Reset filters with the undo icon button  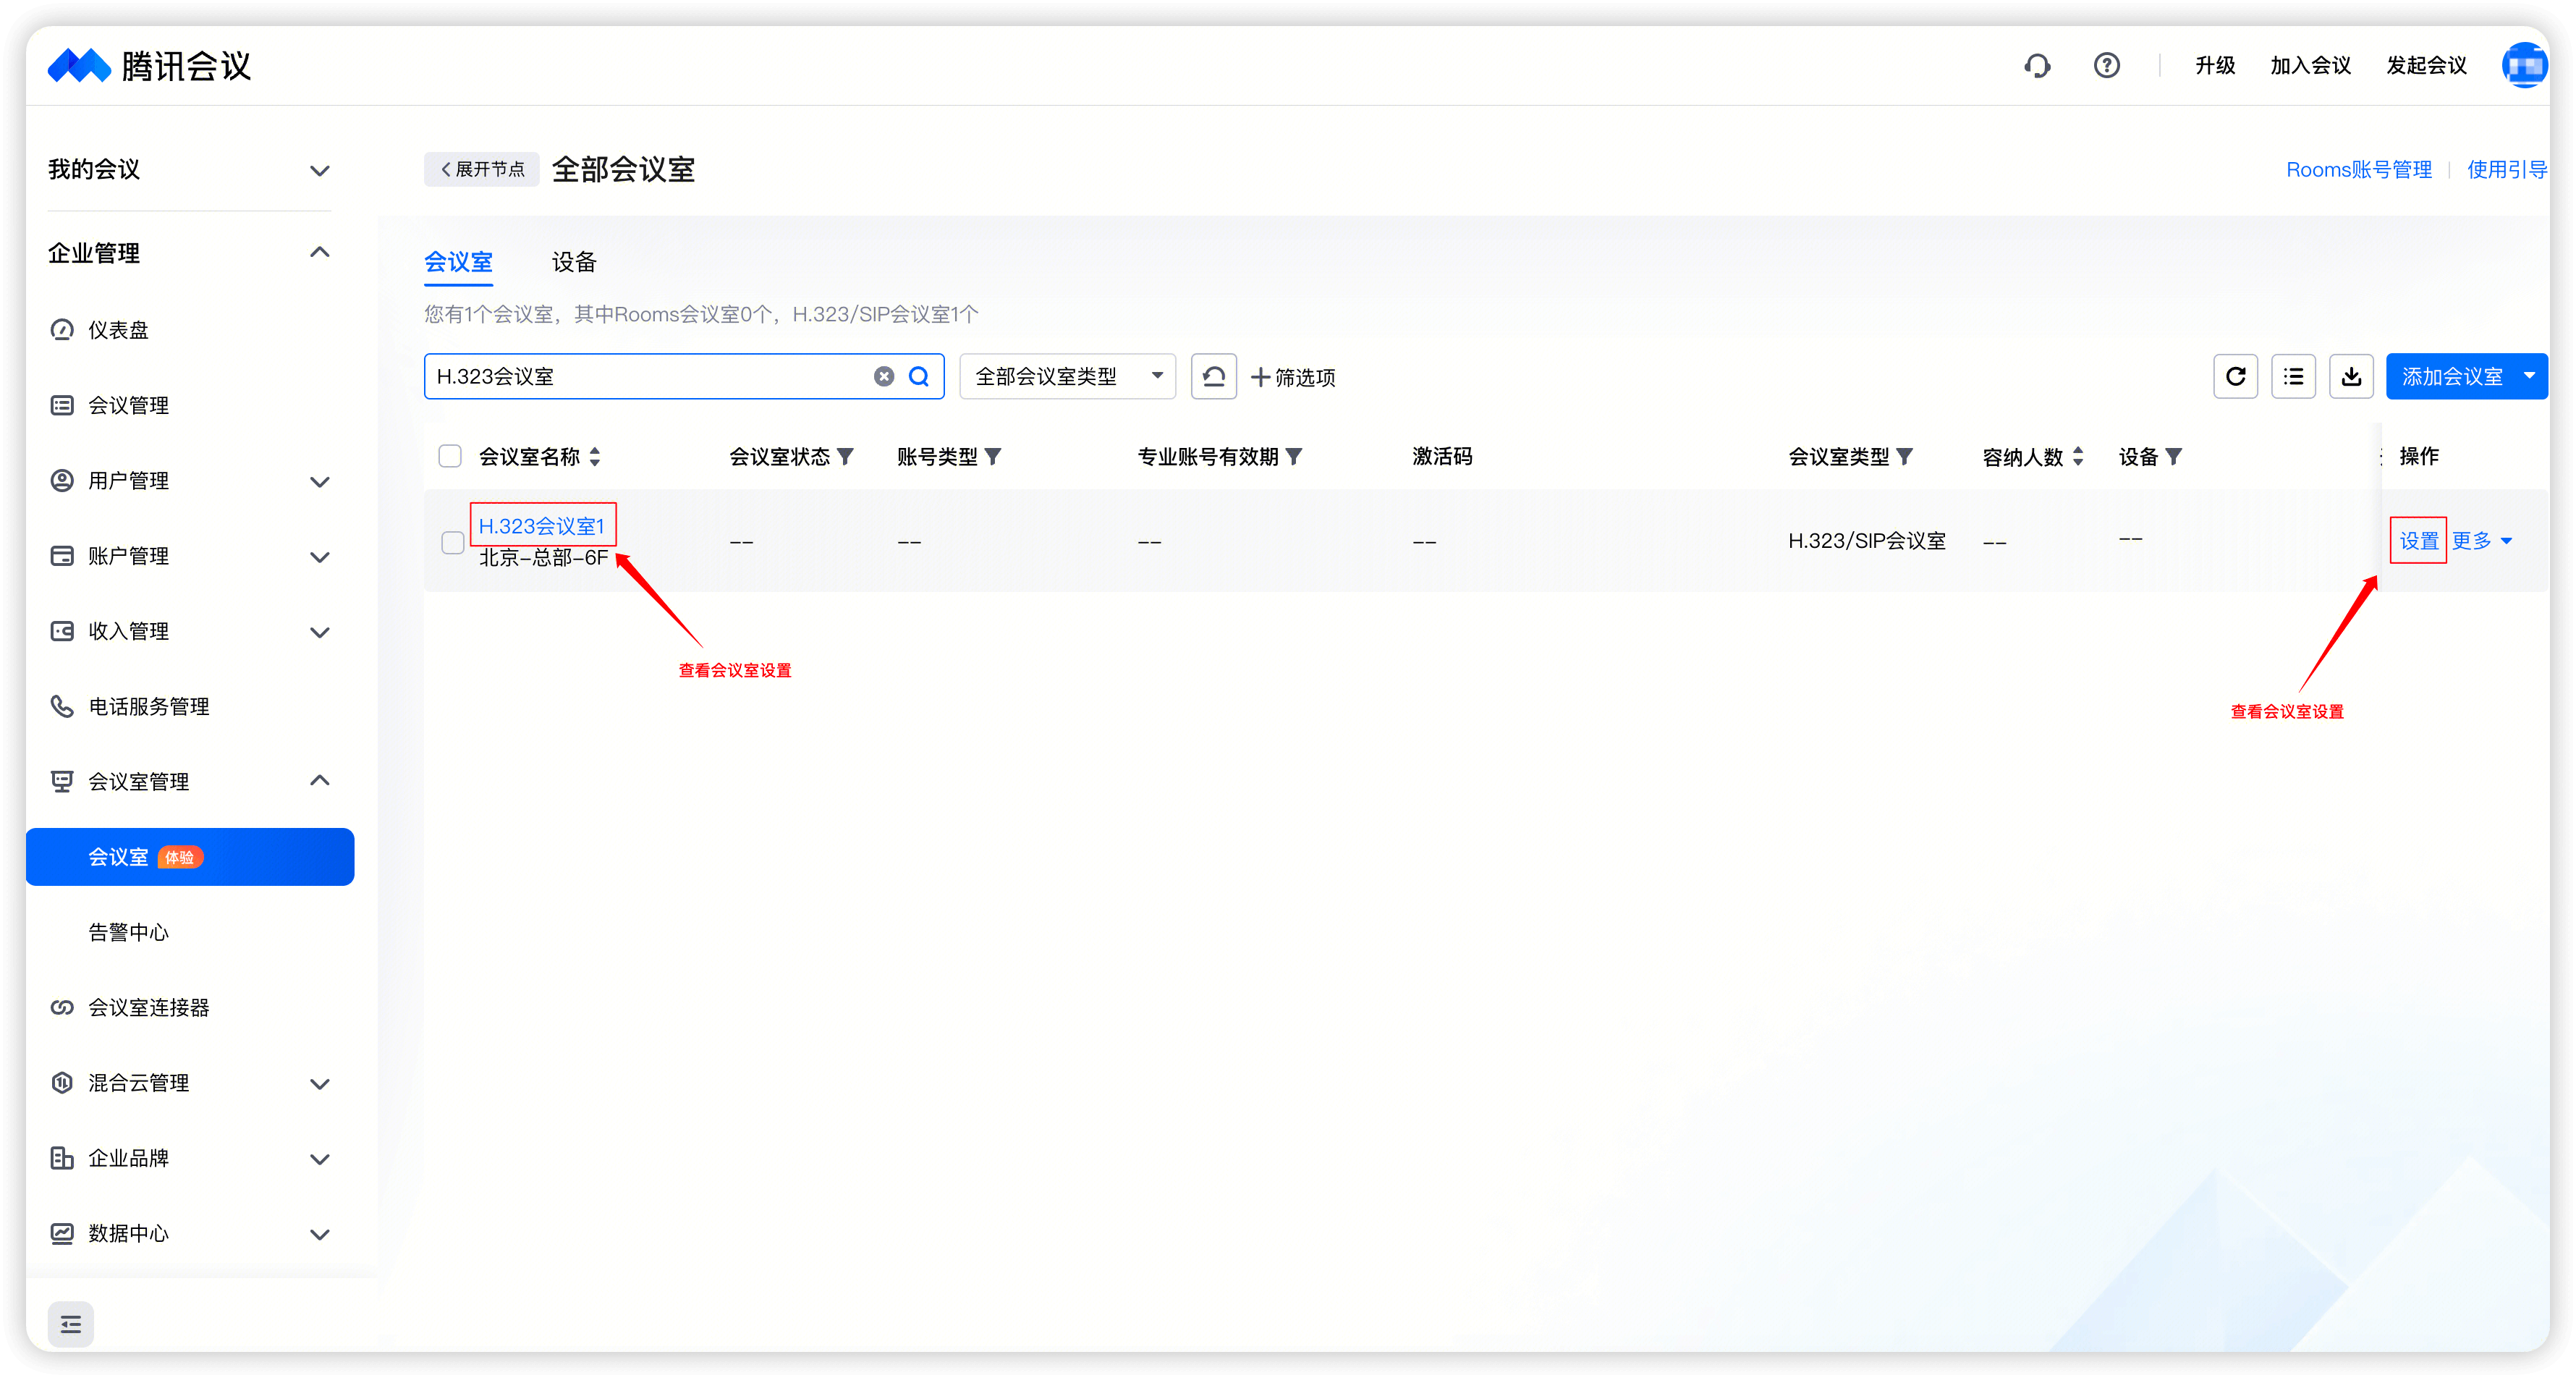[x=1213, y=376]
